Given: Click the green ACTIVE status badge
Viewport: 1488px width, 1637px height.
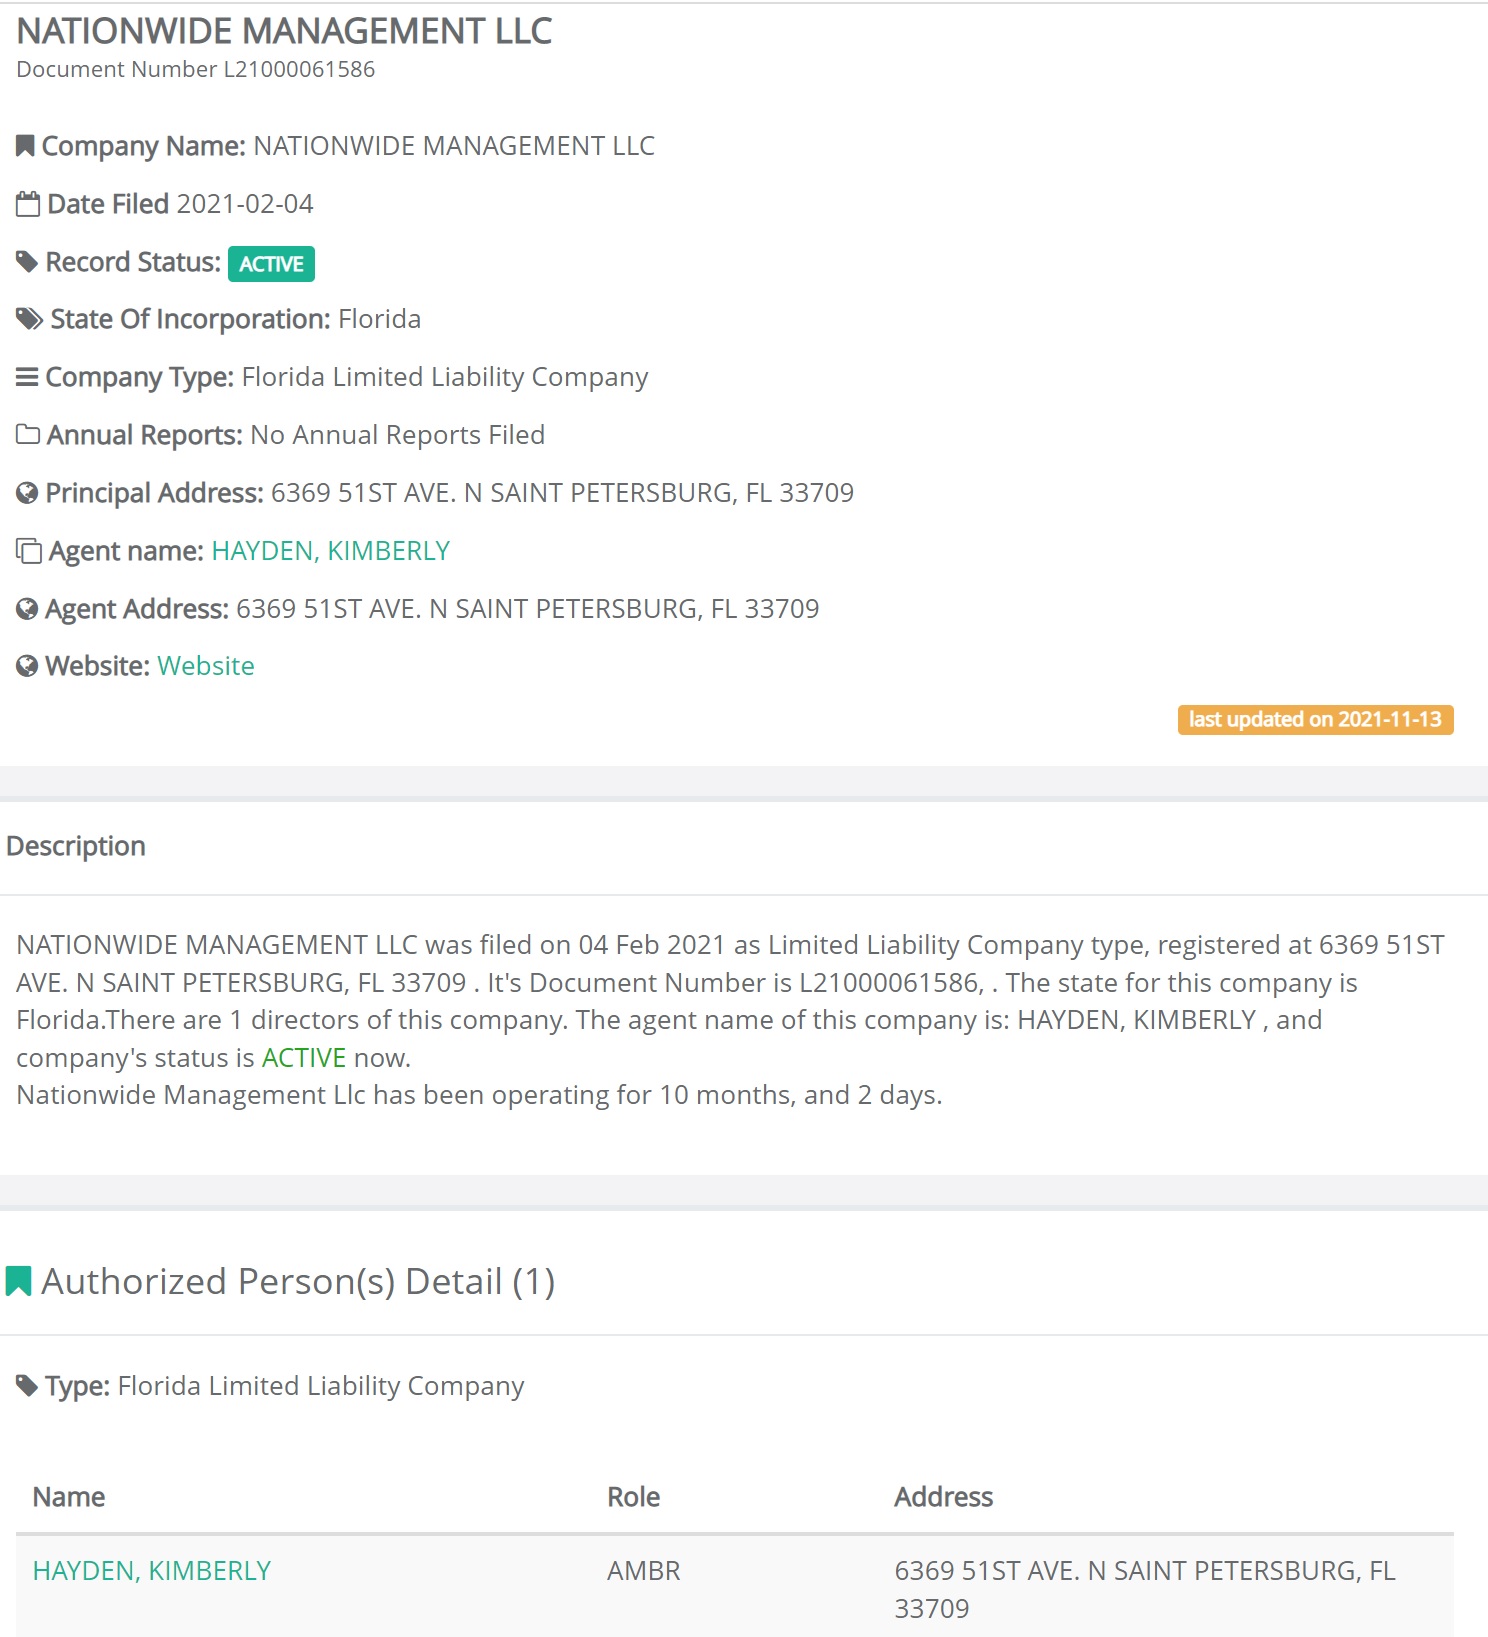Looking at the screenshot, I should click(271, 264).
